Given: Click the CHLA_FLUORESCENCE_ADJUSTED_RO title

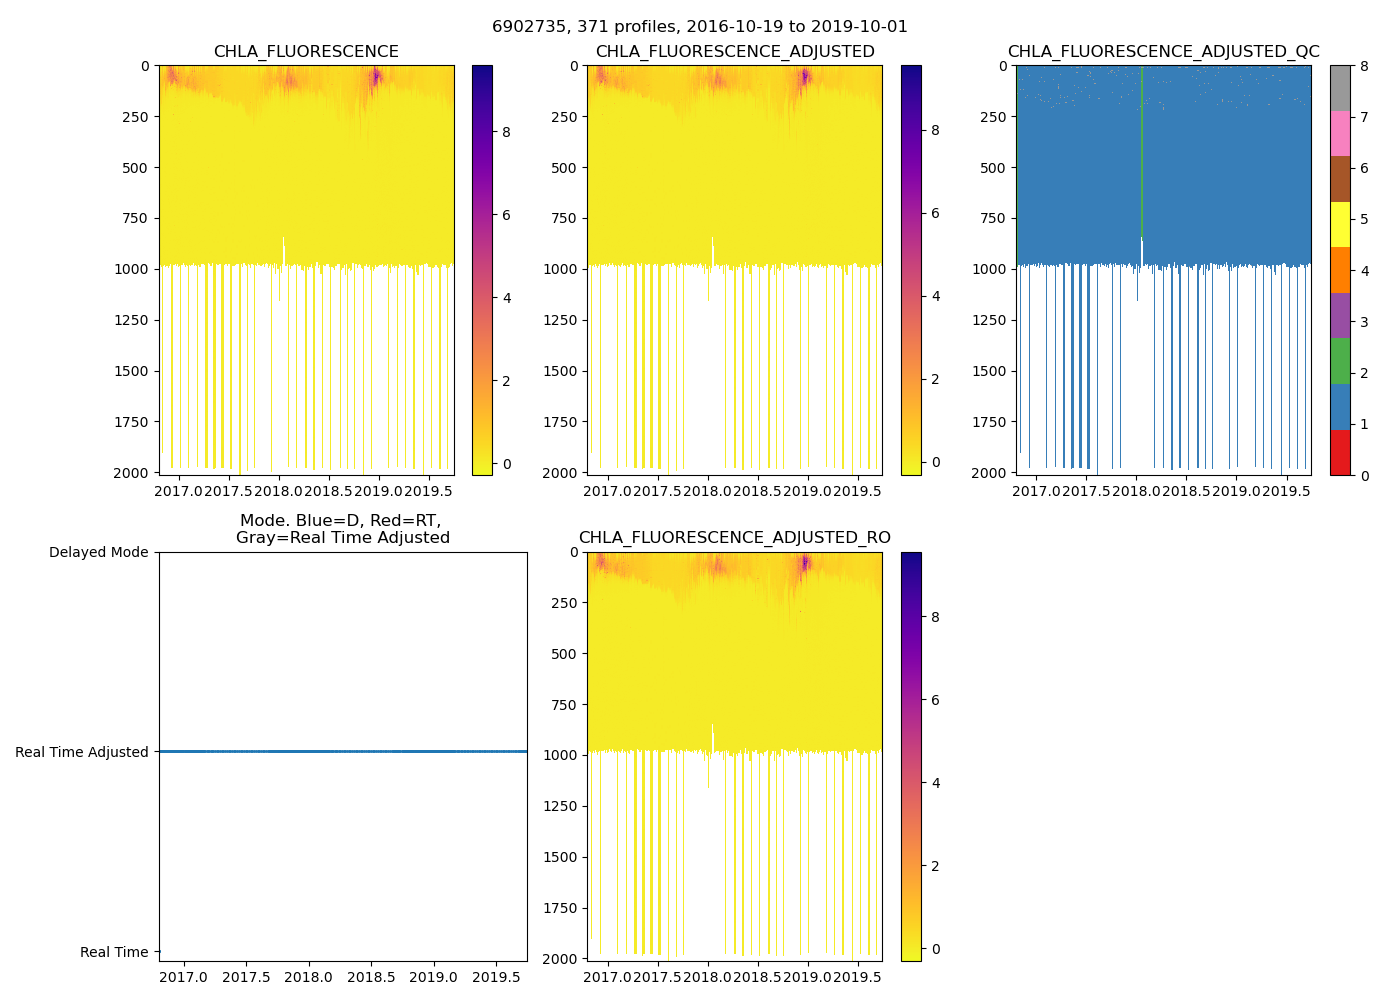Looking at the screenshot, I should point(735,538).
